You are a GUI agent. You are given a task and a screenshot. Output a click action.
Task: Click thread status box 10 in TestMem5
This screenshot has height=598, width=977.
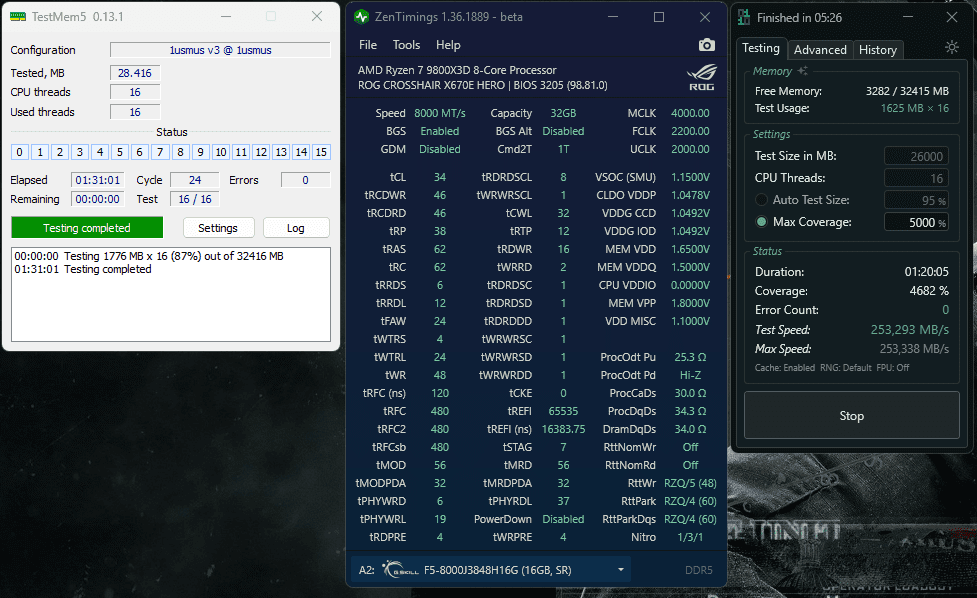click(221, 152)
